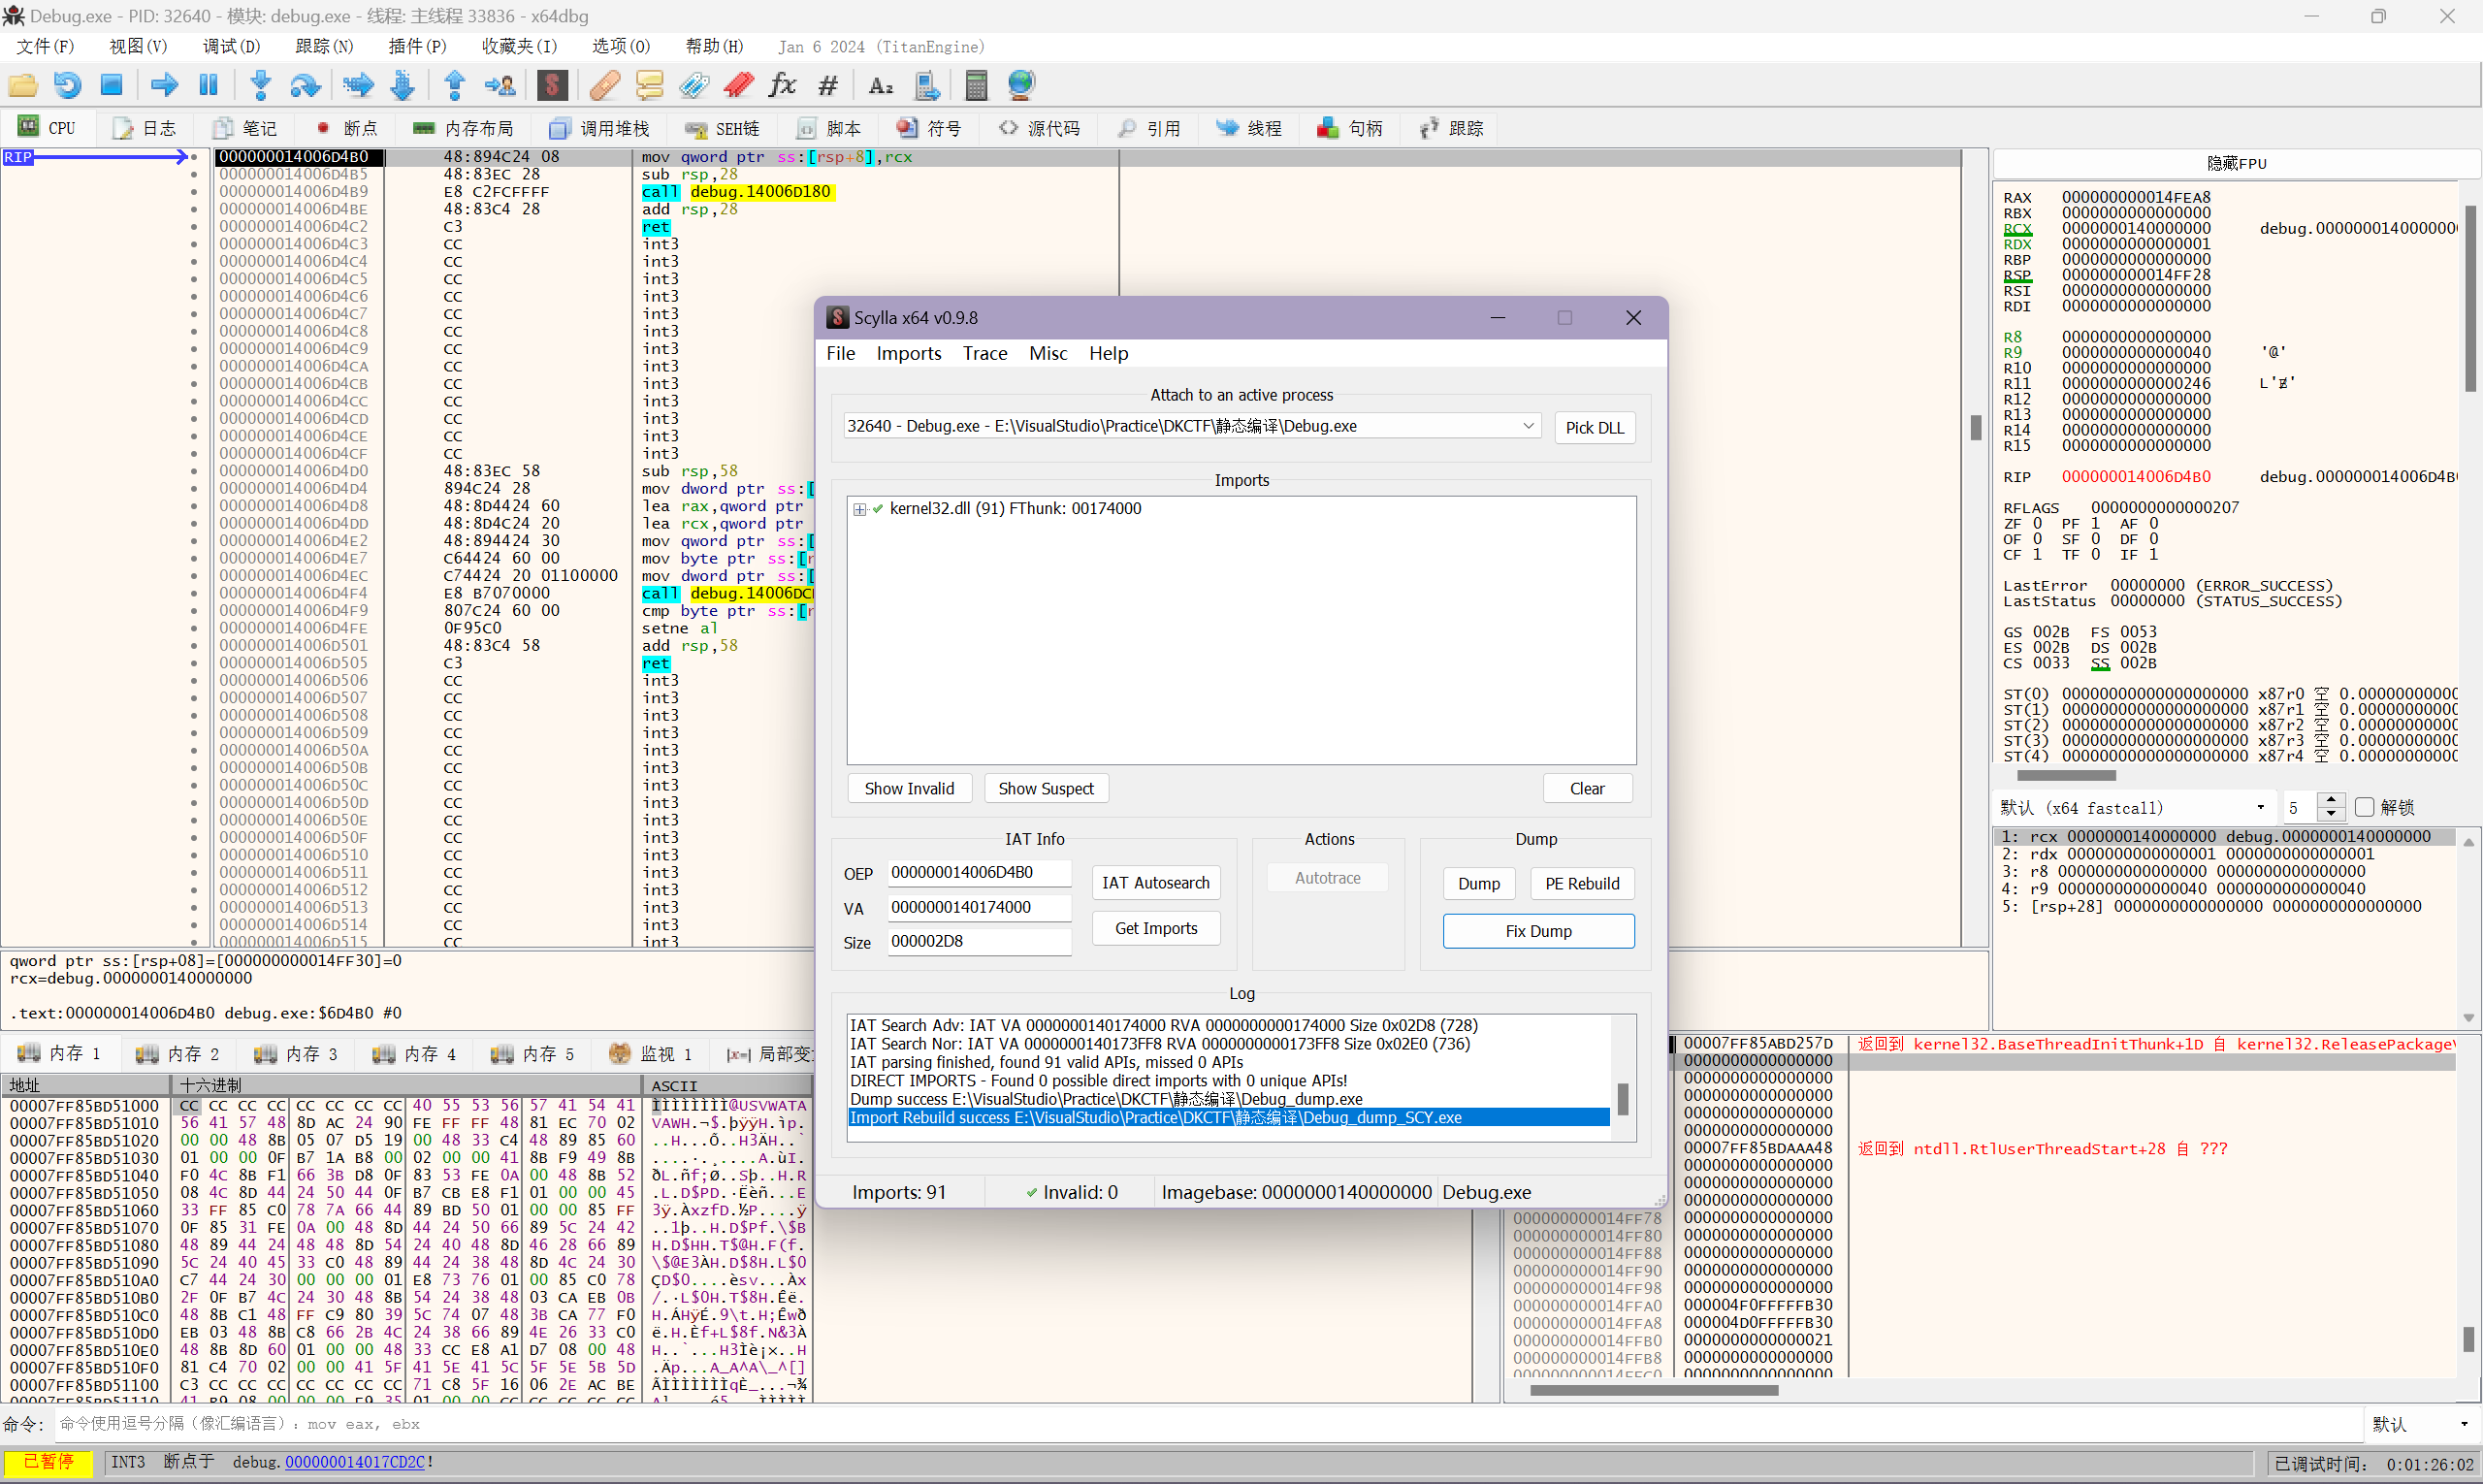Image resolution: width=2483 pixels, height=1484 pixels.
Task: Decrease the argument count stepper
Action: click(2331, 814)
